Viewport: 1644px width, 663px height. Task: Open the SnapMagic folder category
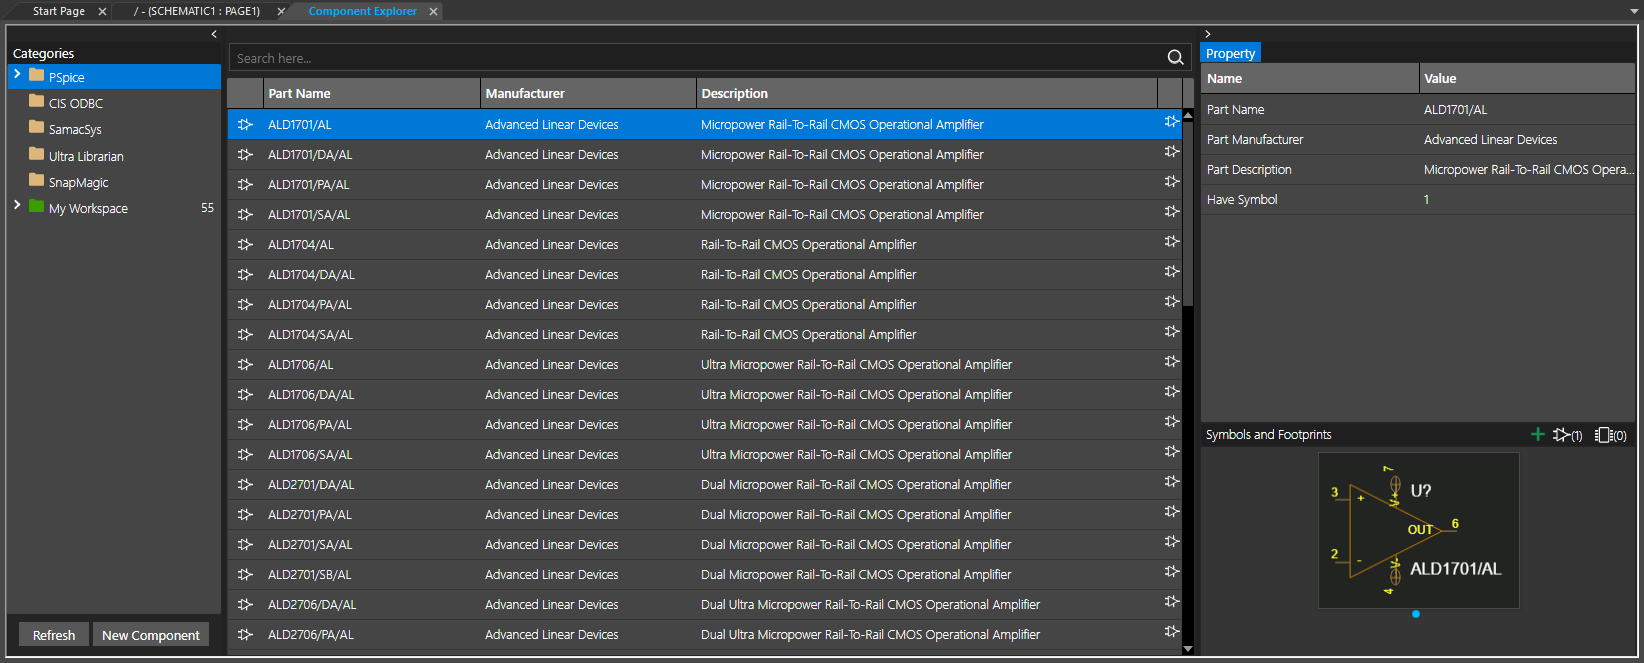(78, 183)
